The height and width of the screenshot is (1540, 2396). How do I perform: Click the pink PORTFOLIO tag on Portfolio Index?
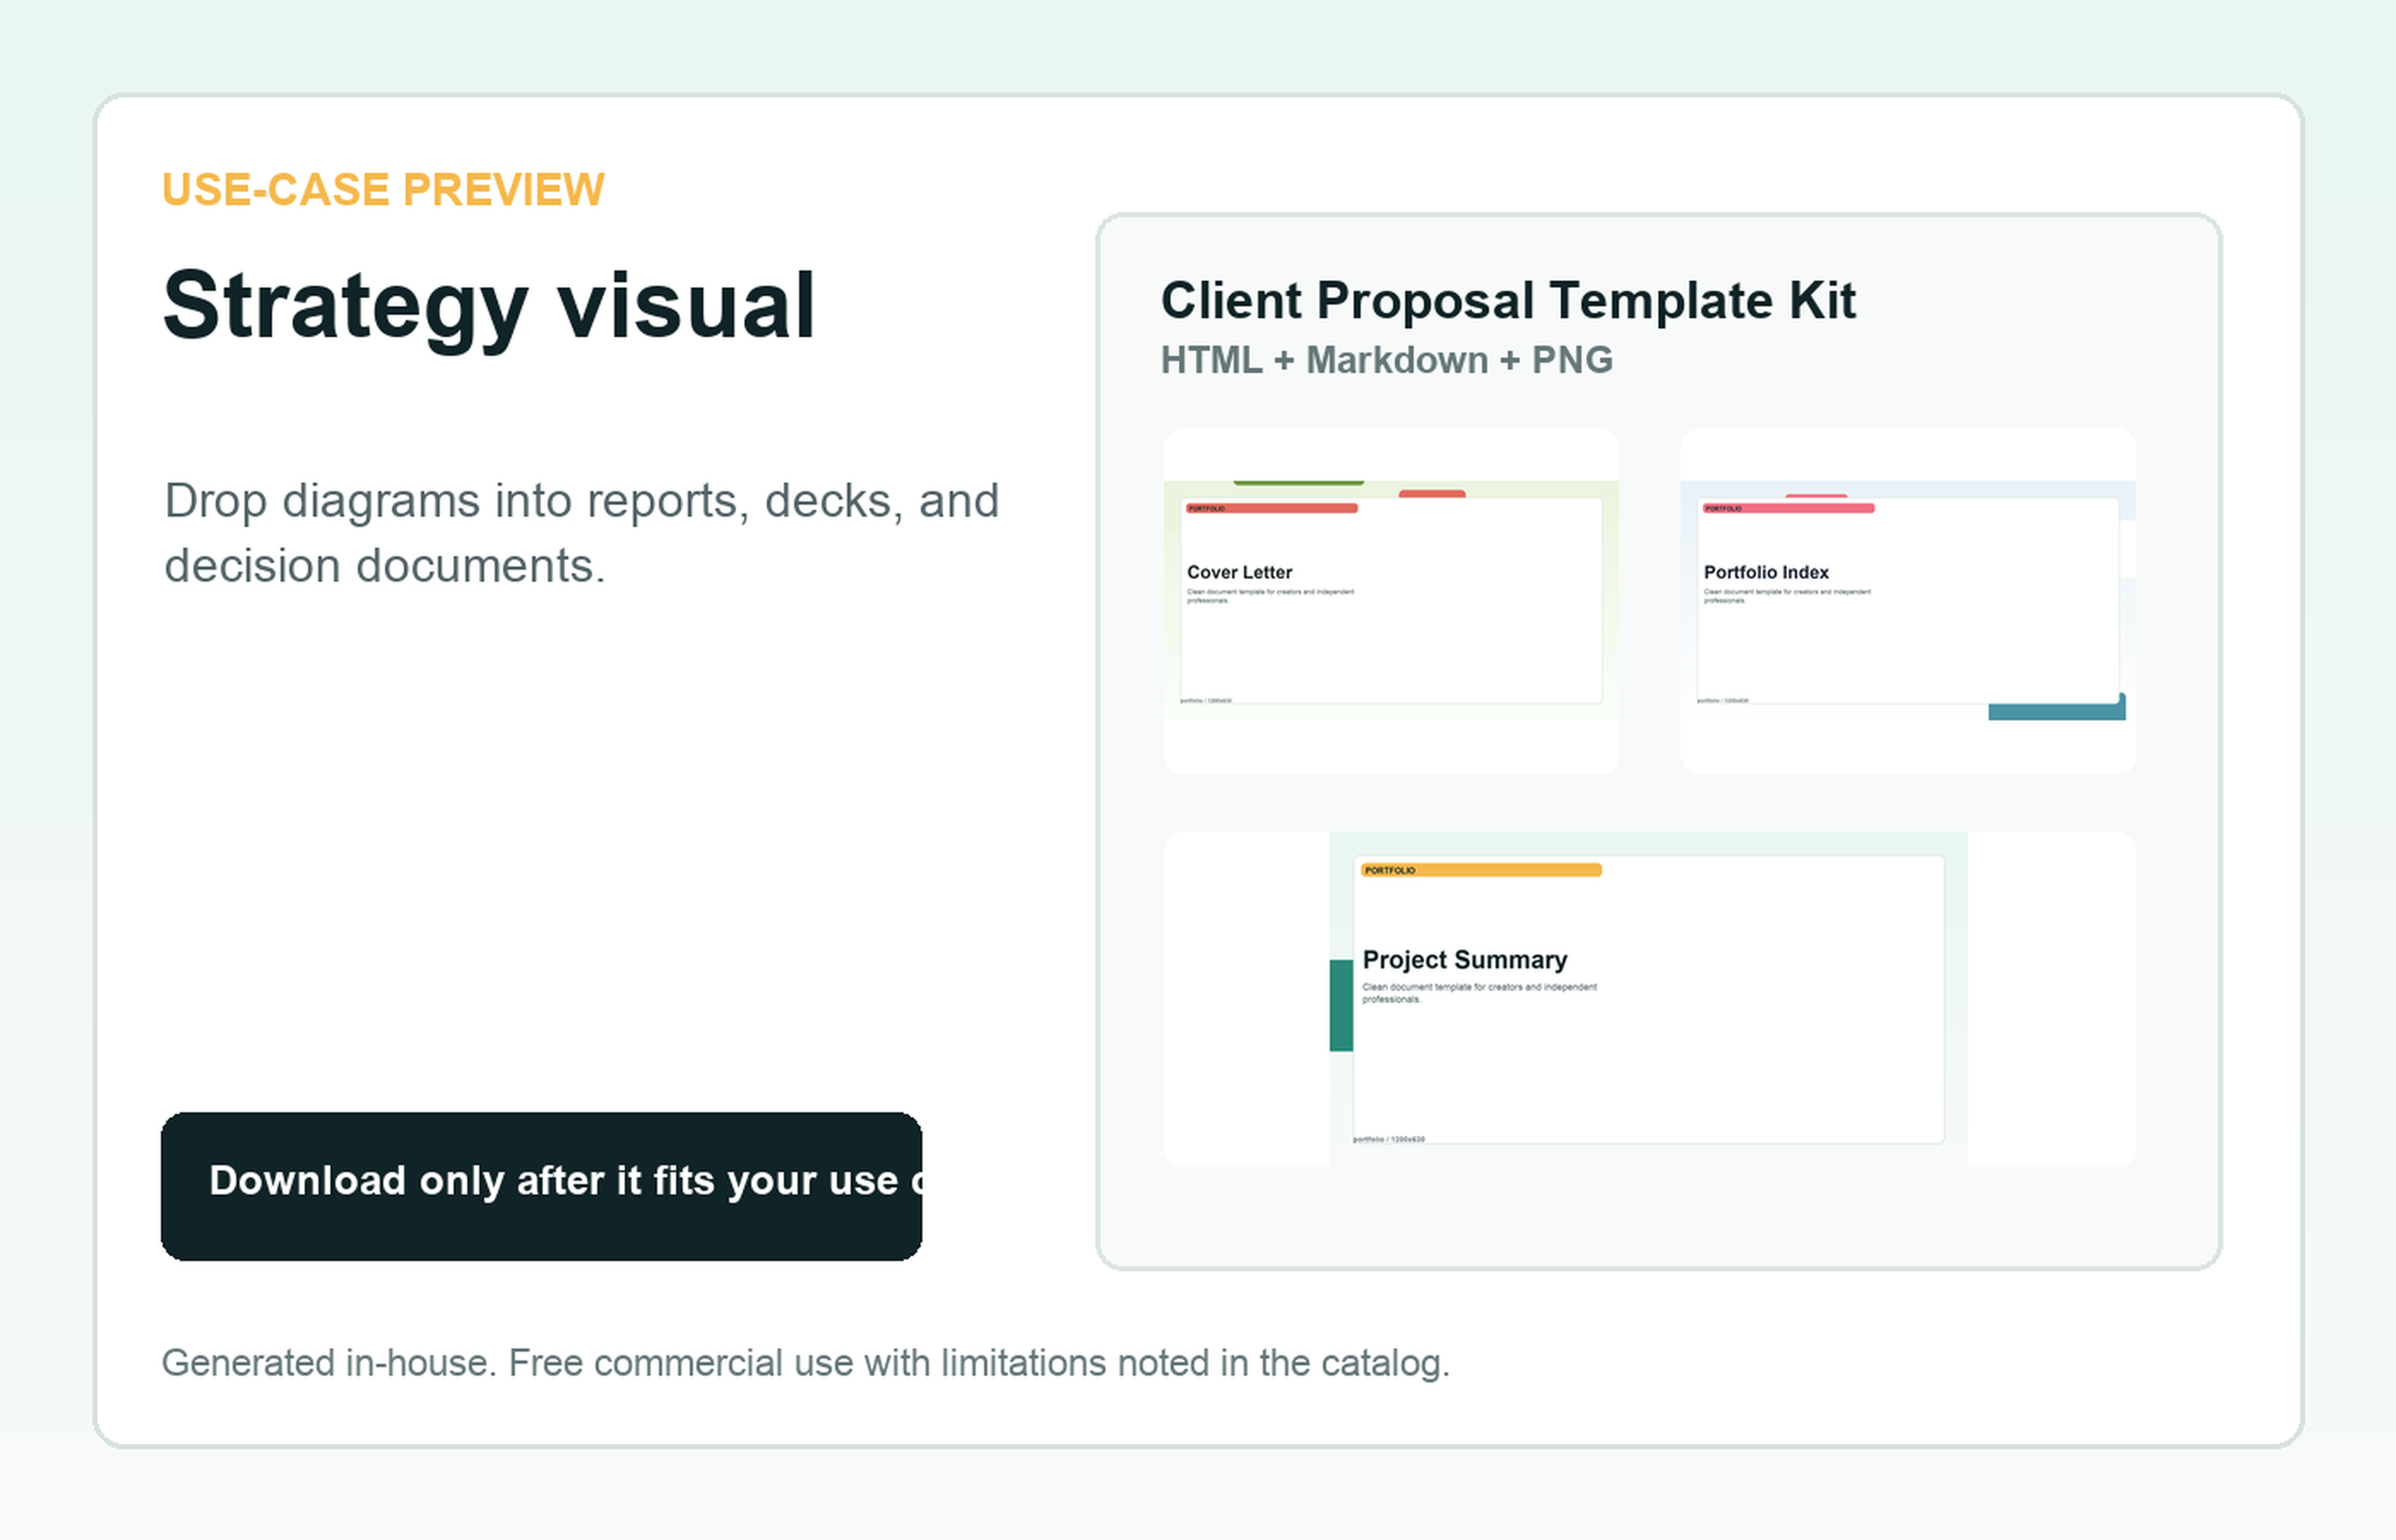(x=1788, y=508)
